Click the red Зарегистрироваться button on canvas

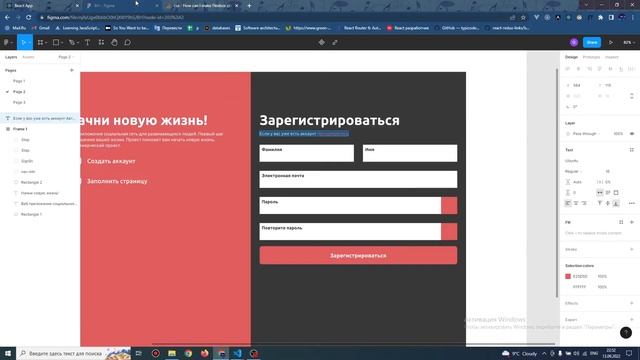pyautogui.click(x=358, y=256)
